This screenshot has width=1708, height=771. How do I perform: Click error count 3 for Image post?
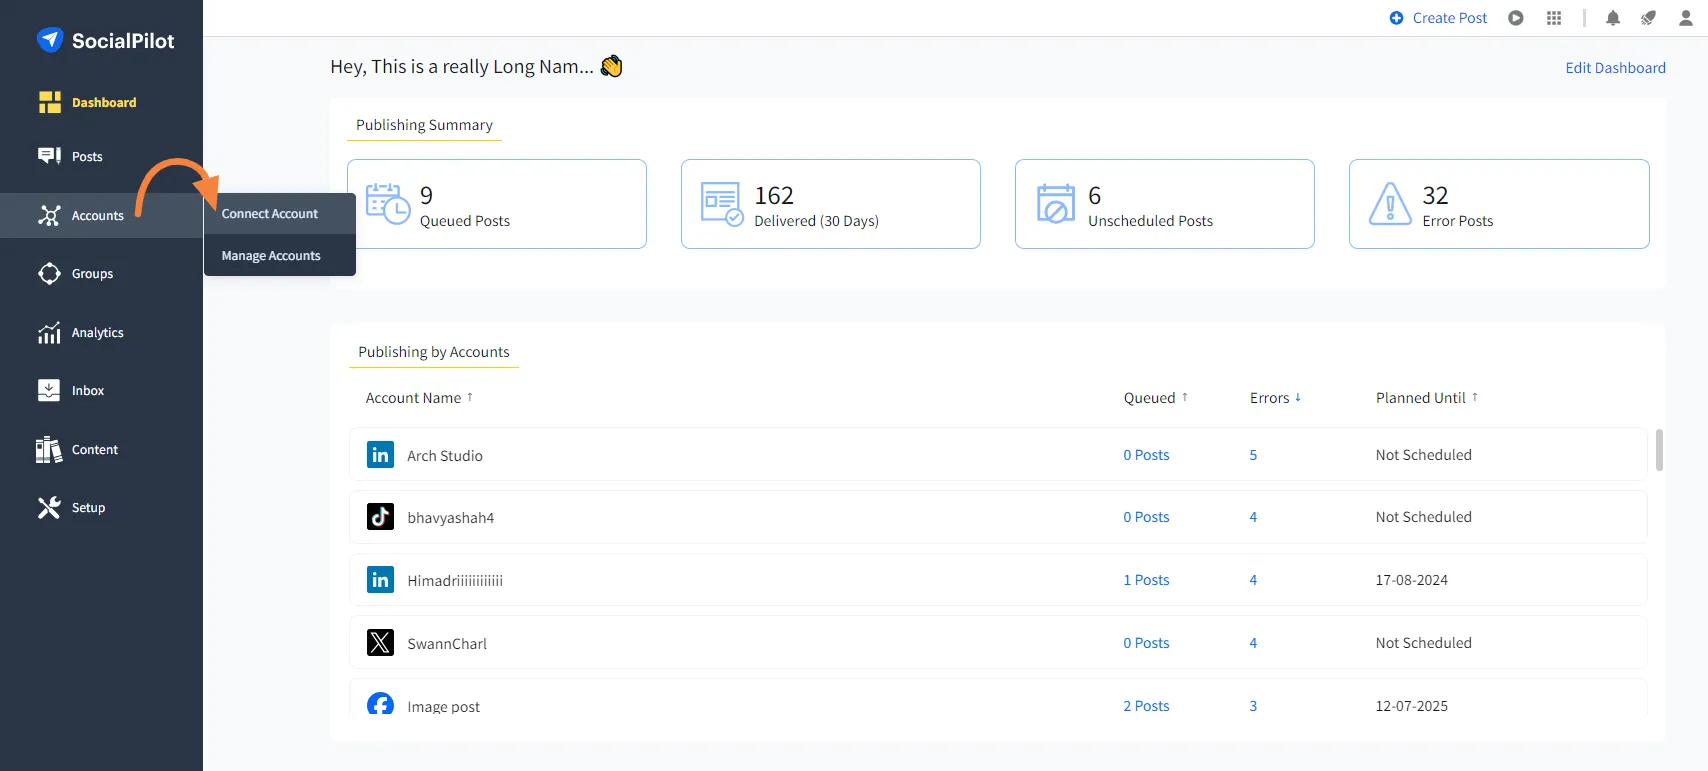coord(1253,706)
